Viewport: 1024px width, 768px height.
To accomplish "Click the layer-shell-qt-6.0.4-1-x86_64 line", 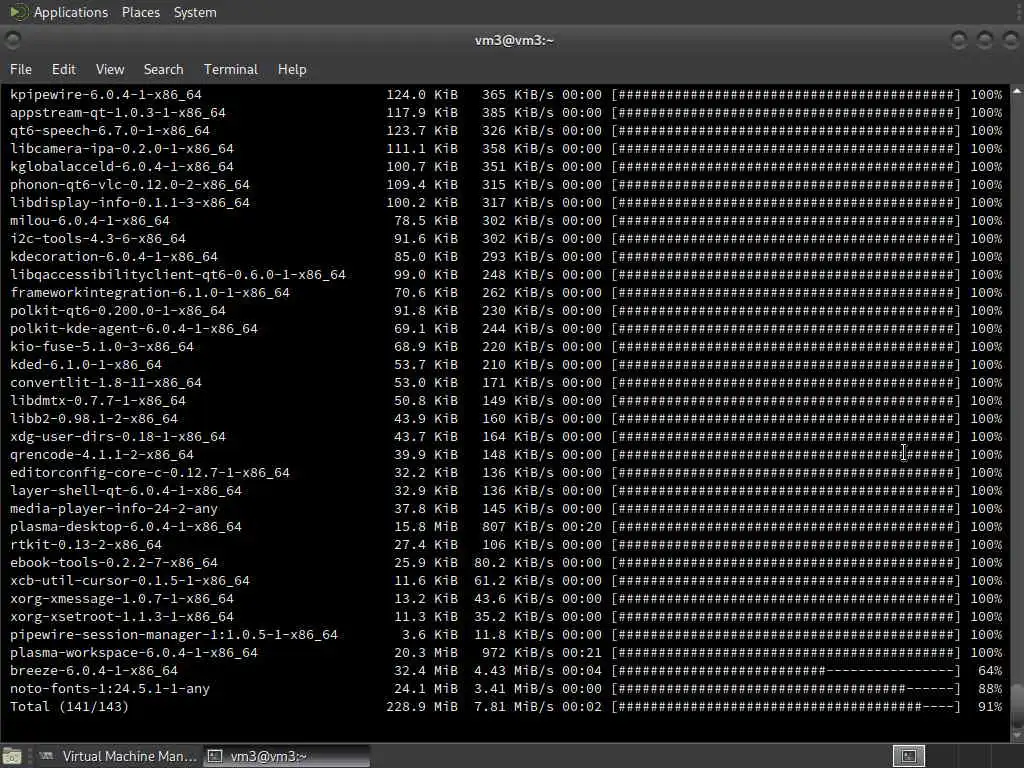I will [x=506, y=490].
